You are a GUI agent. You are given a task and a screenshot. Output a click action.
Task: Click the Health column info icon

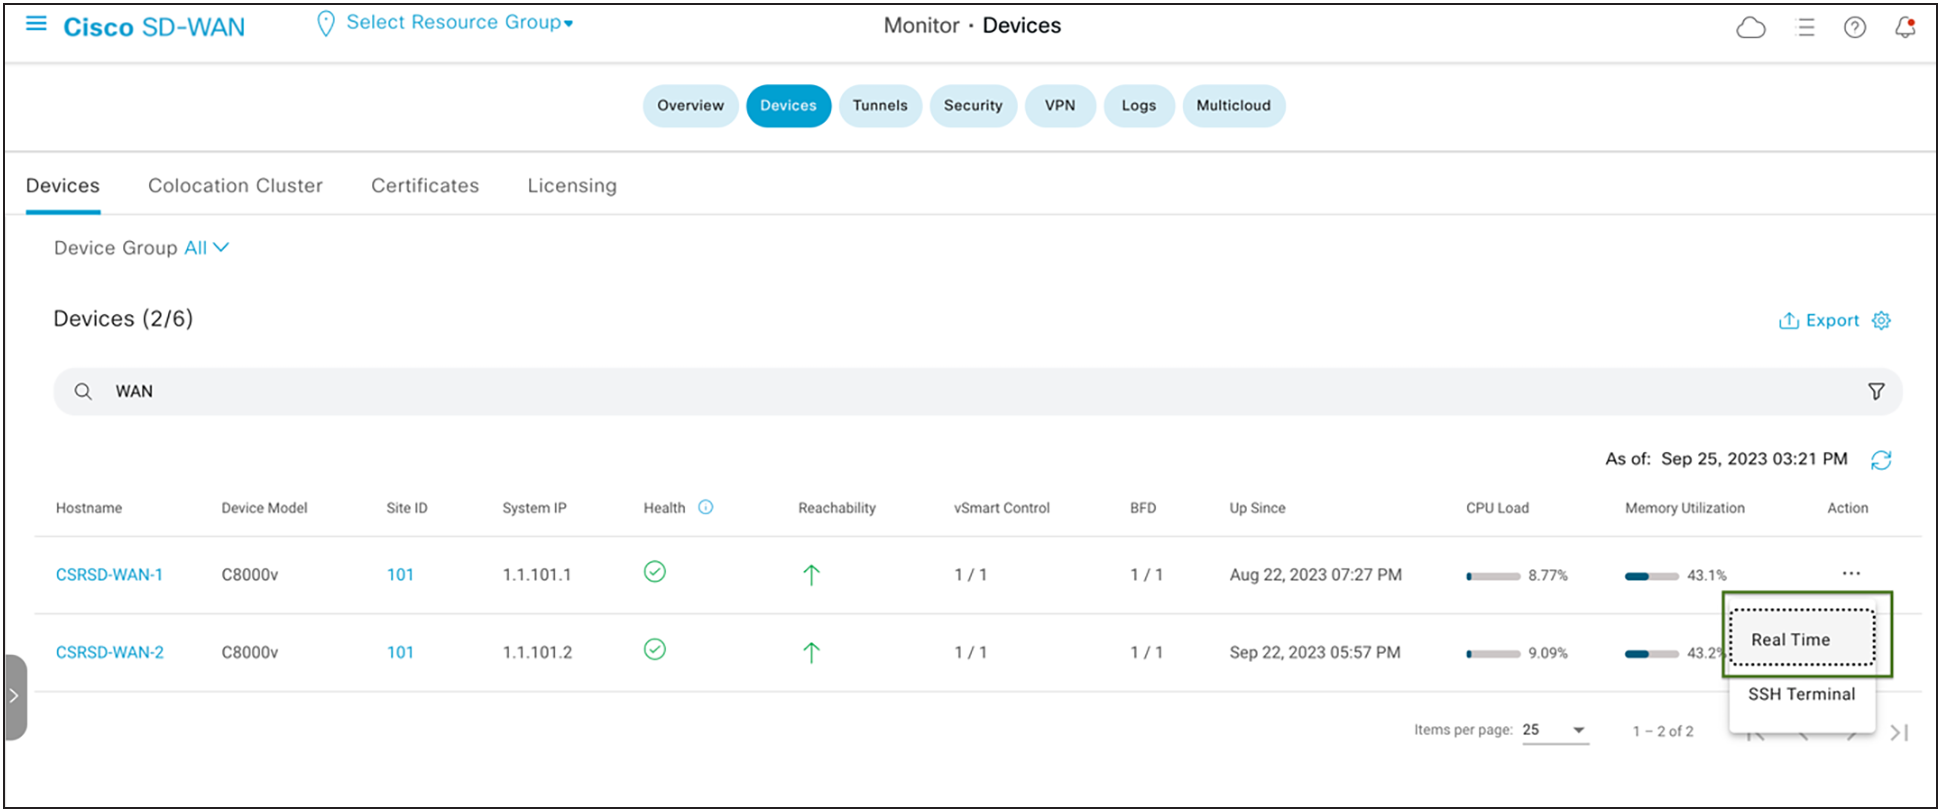706,507
